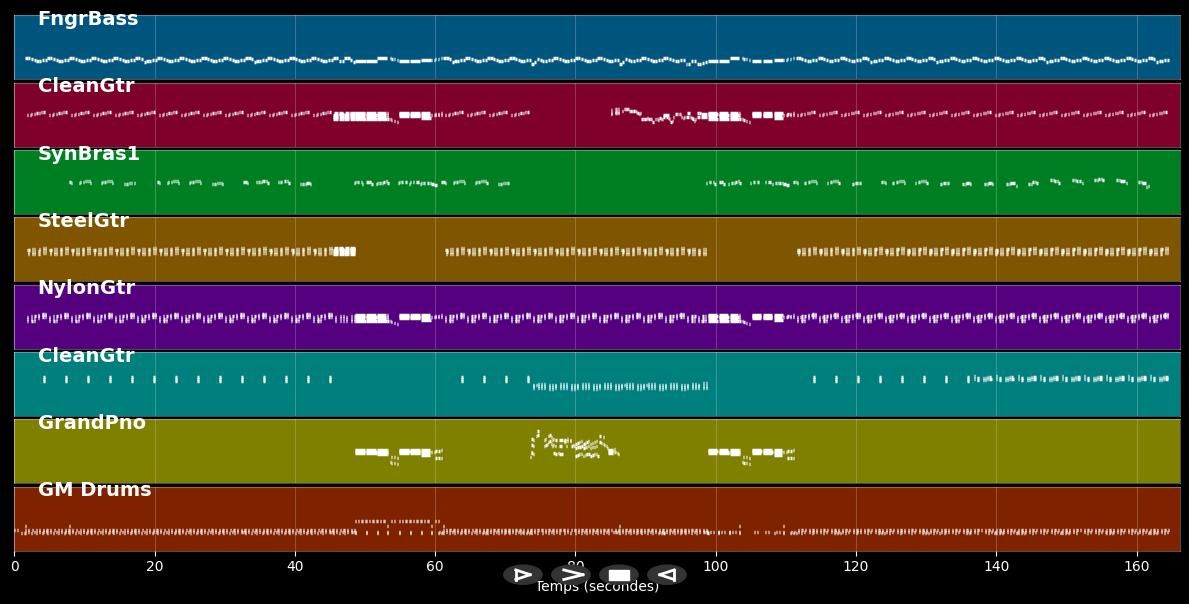Select the NylonGtr track label
The width and height of the screenshot is (1189, 604).
coord(87,287)
